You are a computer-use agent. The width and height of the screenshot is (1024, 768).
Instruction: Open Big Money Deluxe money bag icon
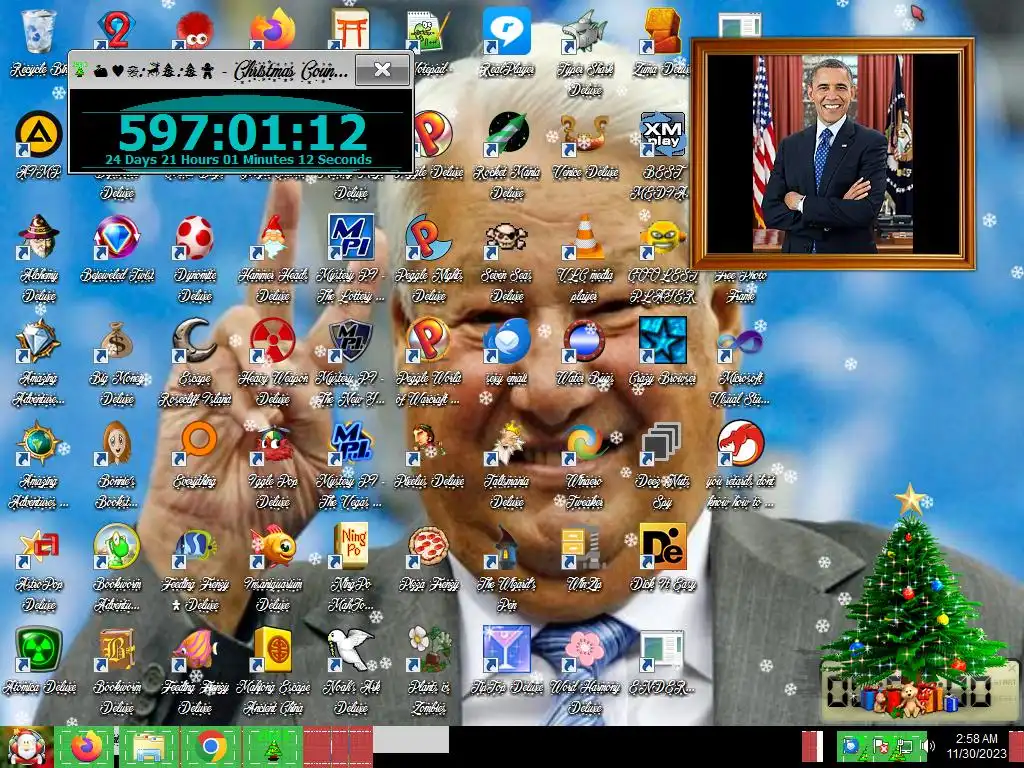[x=116, y=340]
